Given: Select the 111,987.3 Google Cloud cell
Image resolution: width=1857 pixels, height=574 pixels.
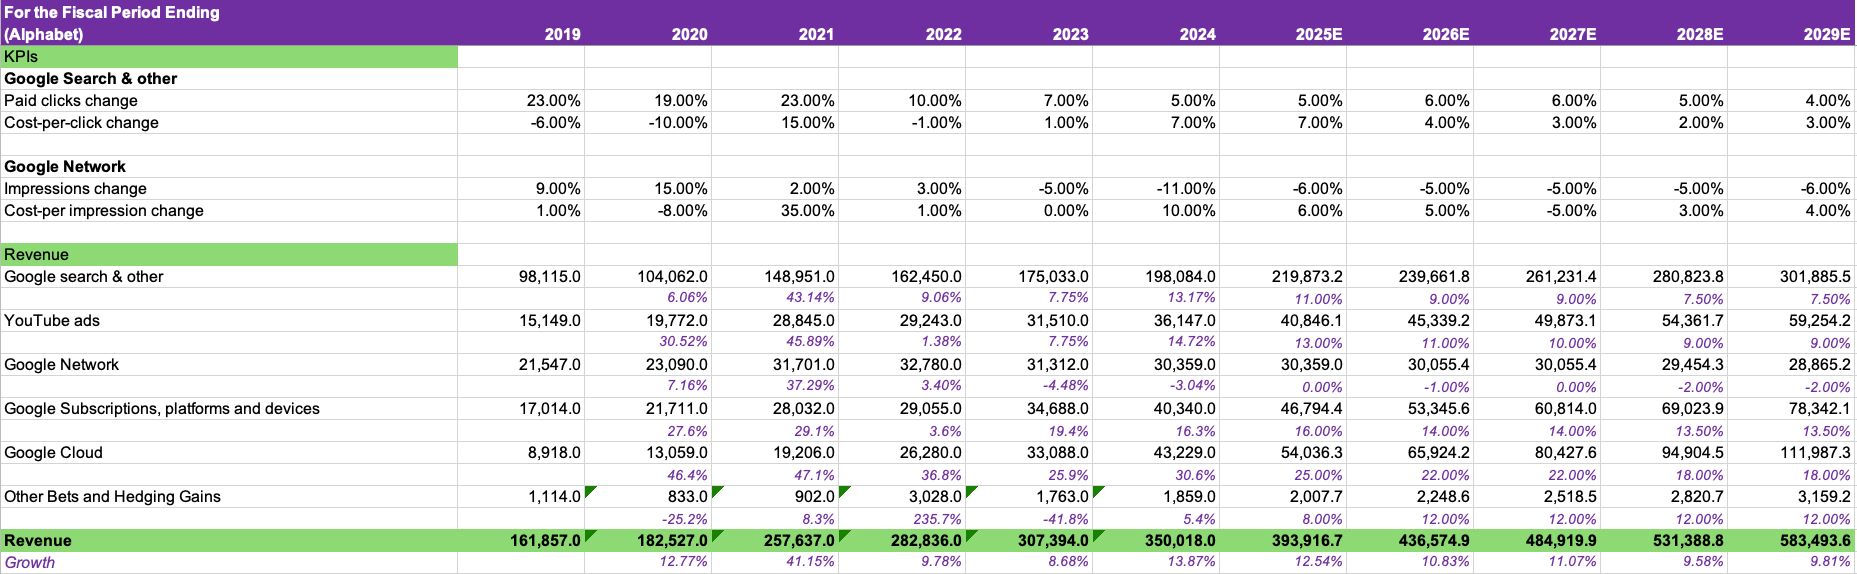Looking at the screenshot, I should point(1815,453).
